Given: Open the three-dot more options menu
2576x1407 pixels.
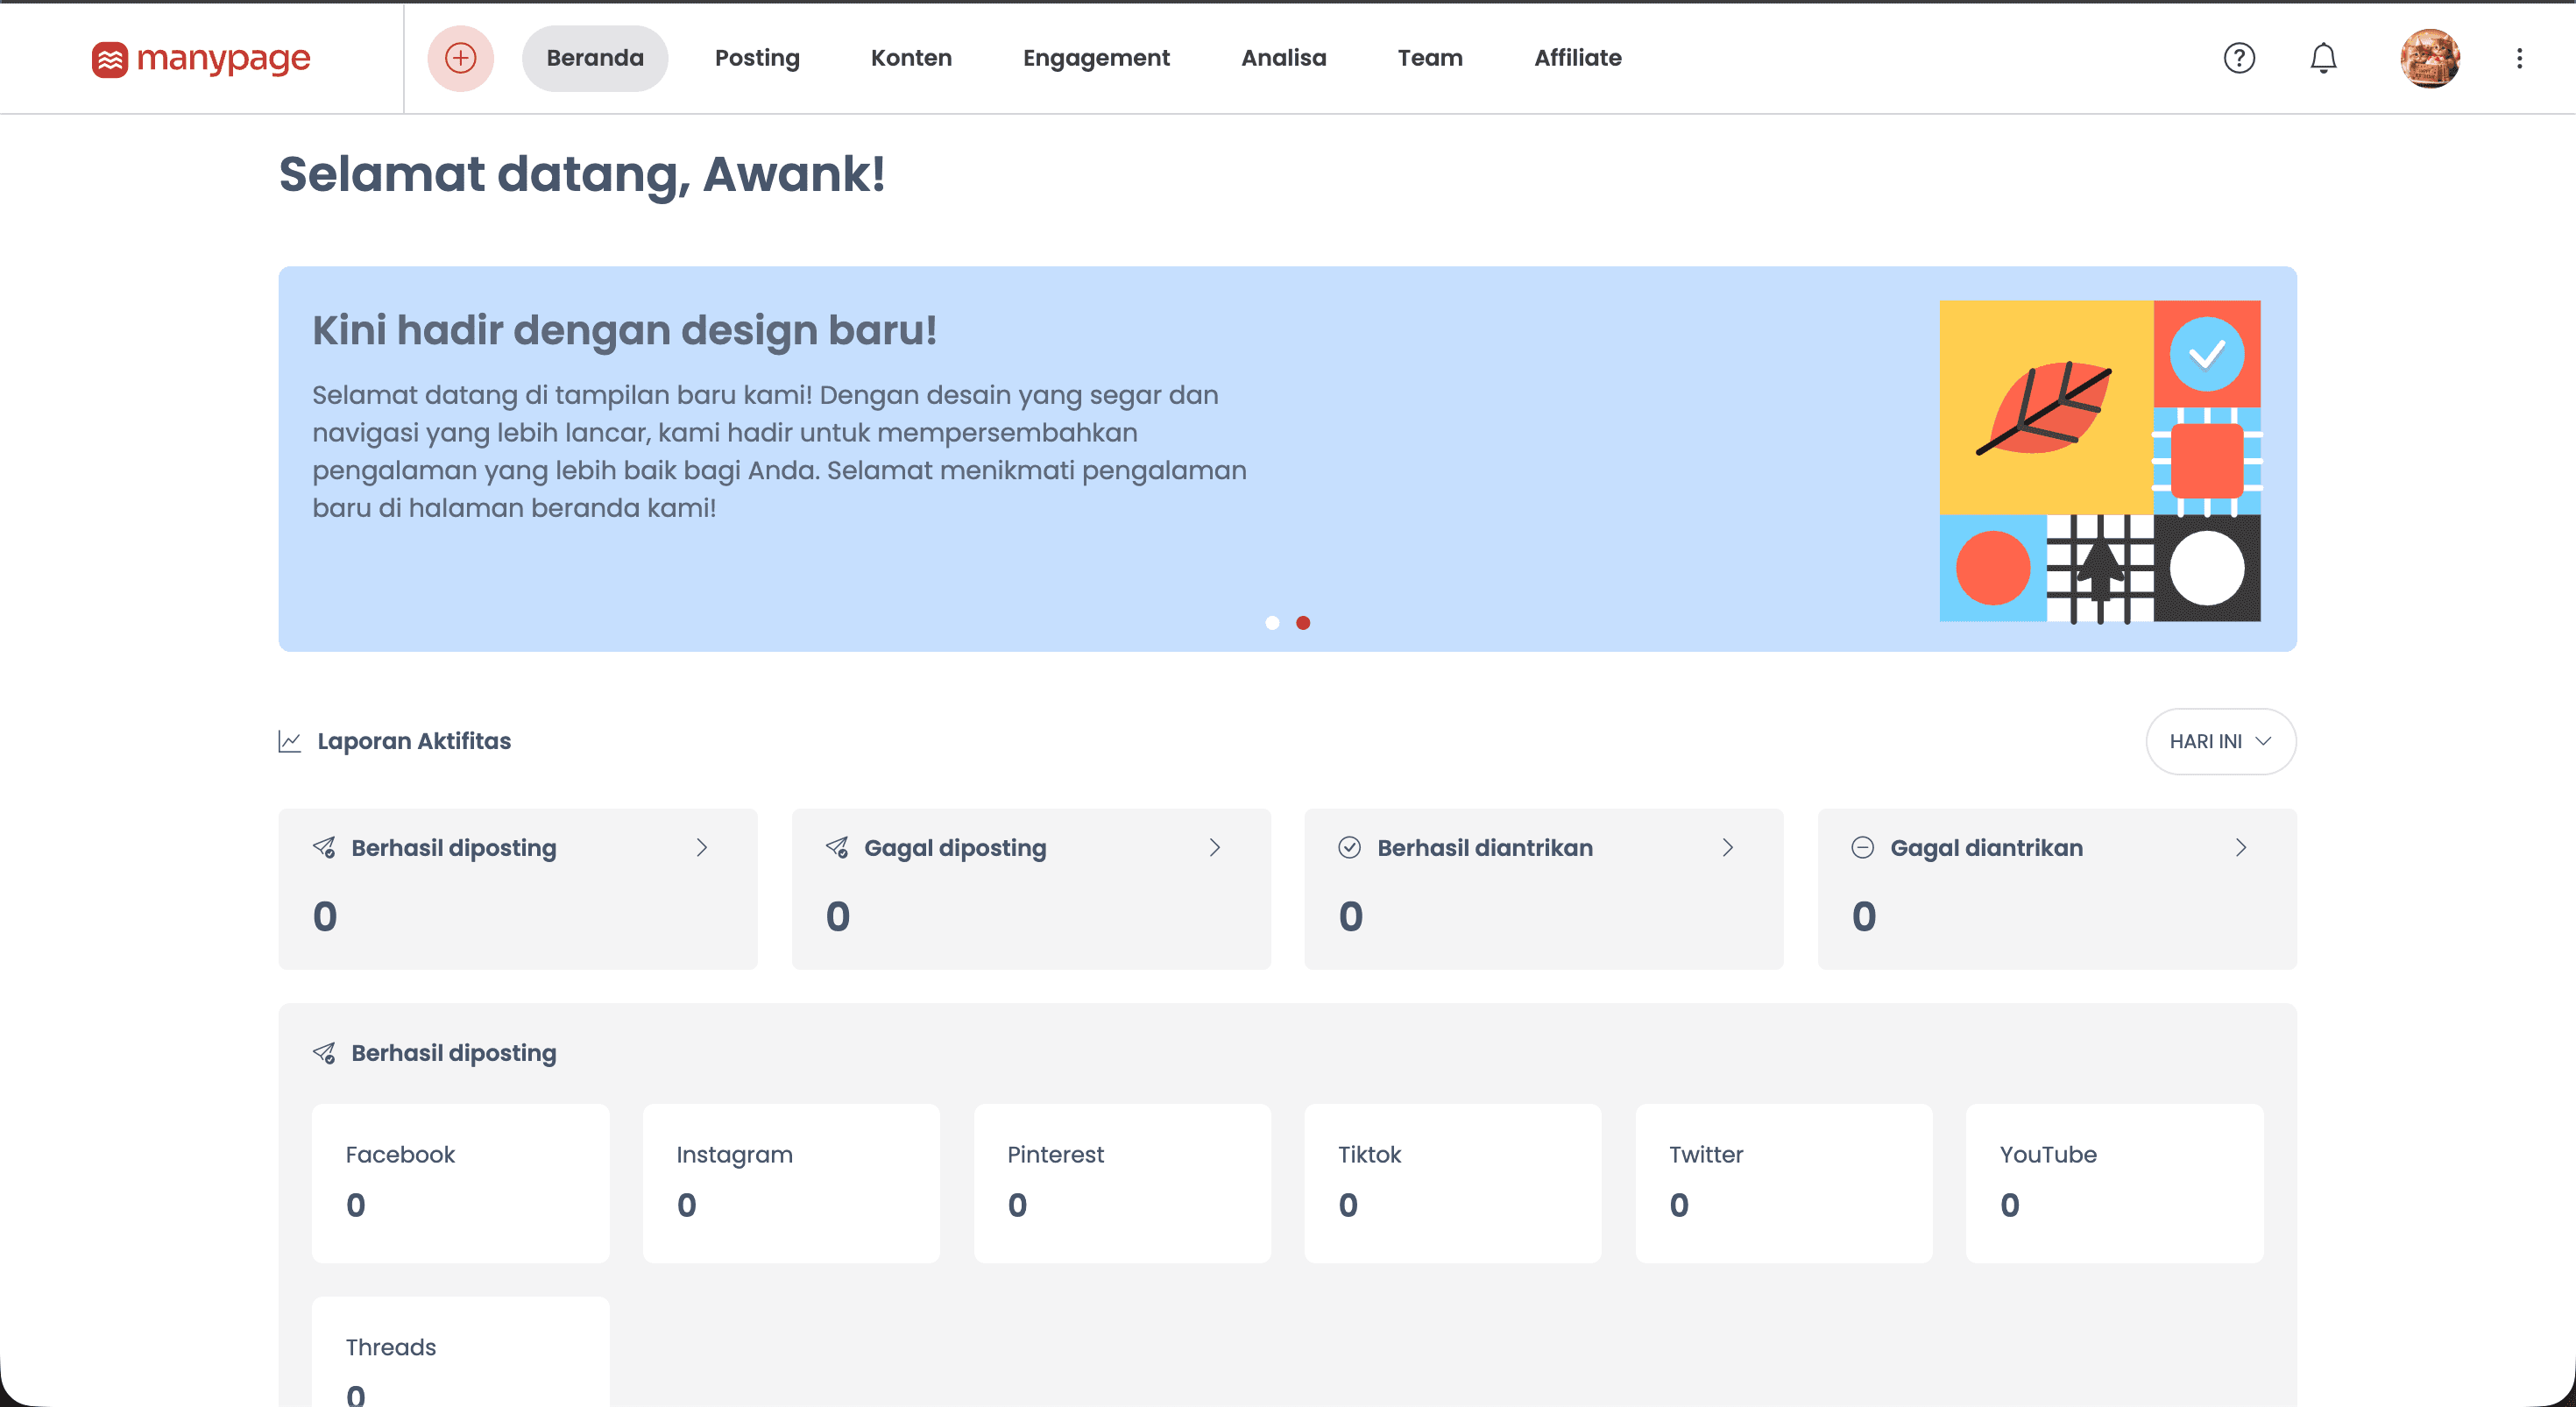Looking at the screenshot, I should pos(2519,58).
